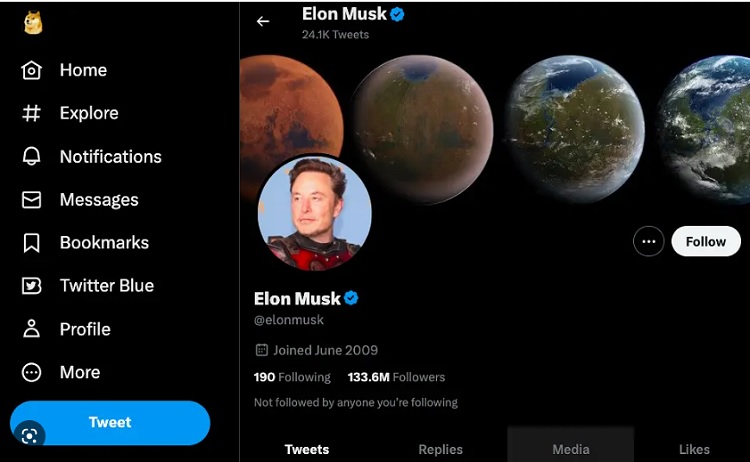Go back using the arrow icon
This screenshot has height=462, width=750.
click(263, 21)
